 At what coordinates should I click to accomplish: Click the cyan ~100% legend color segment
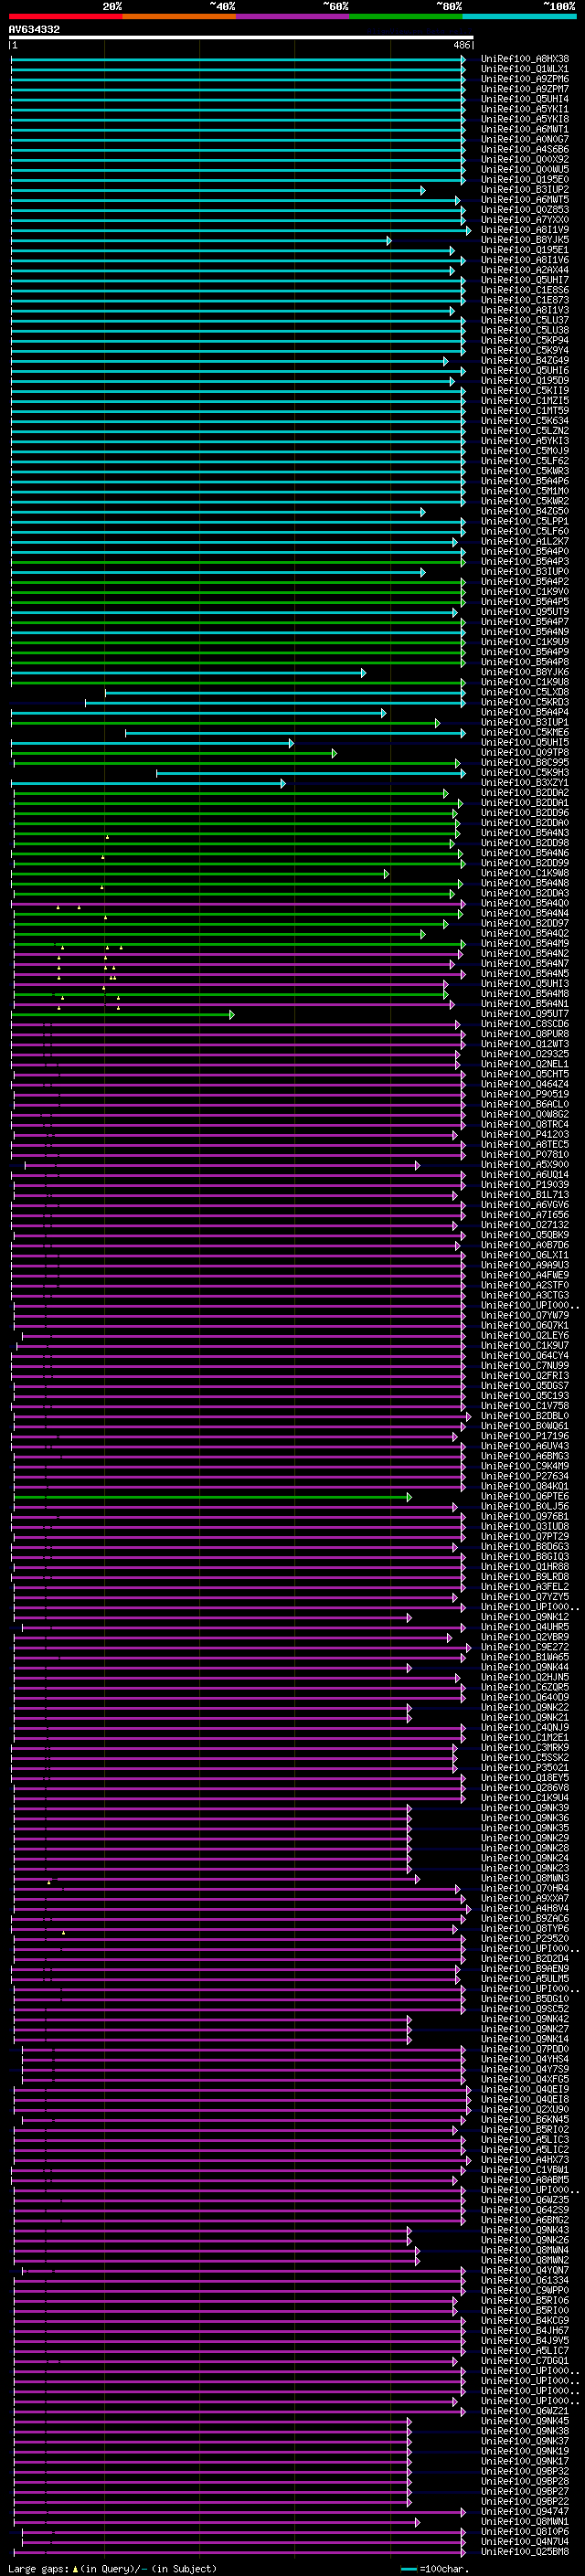tap(519, 16)
